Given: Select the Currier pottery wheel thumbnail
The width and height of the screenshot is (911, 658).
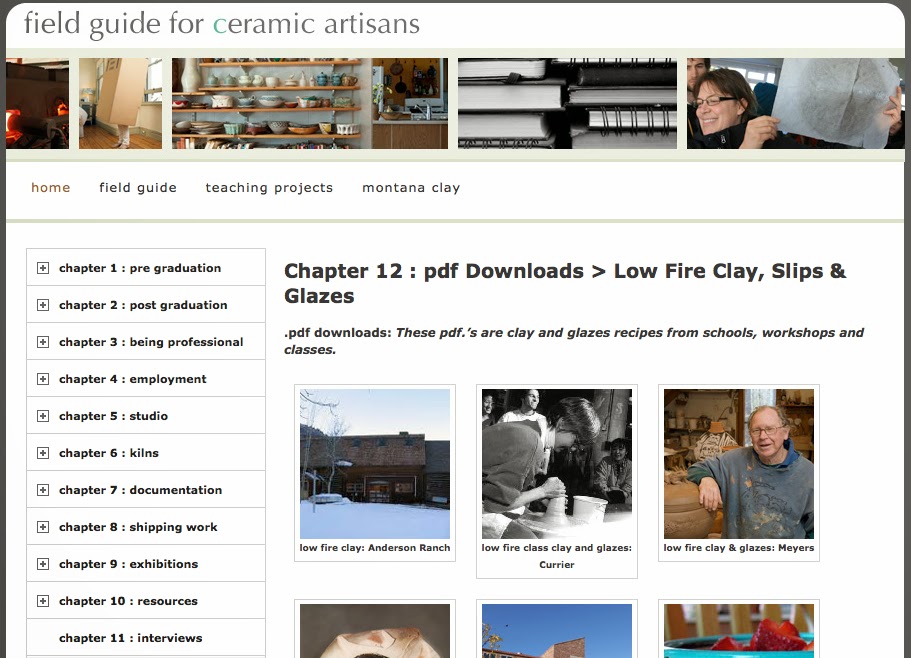Looking at the screenshot, I should pyautogui.click(x=557, y=464).
